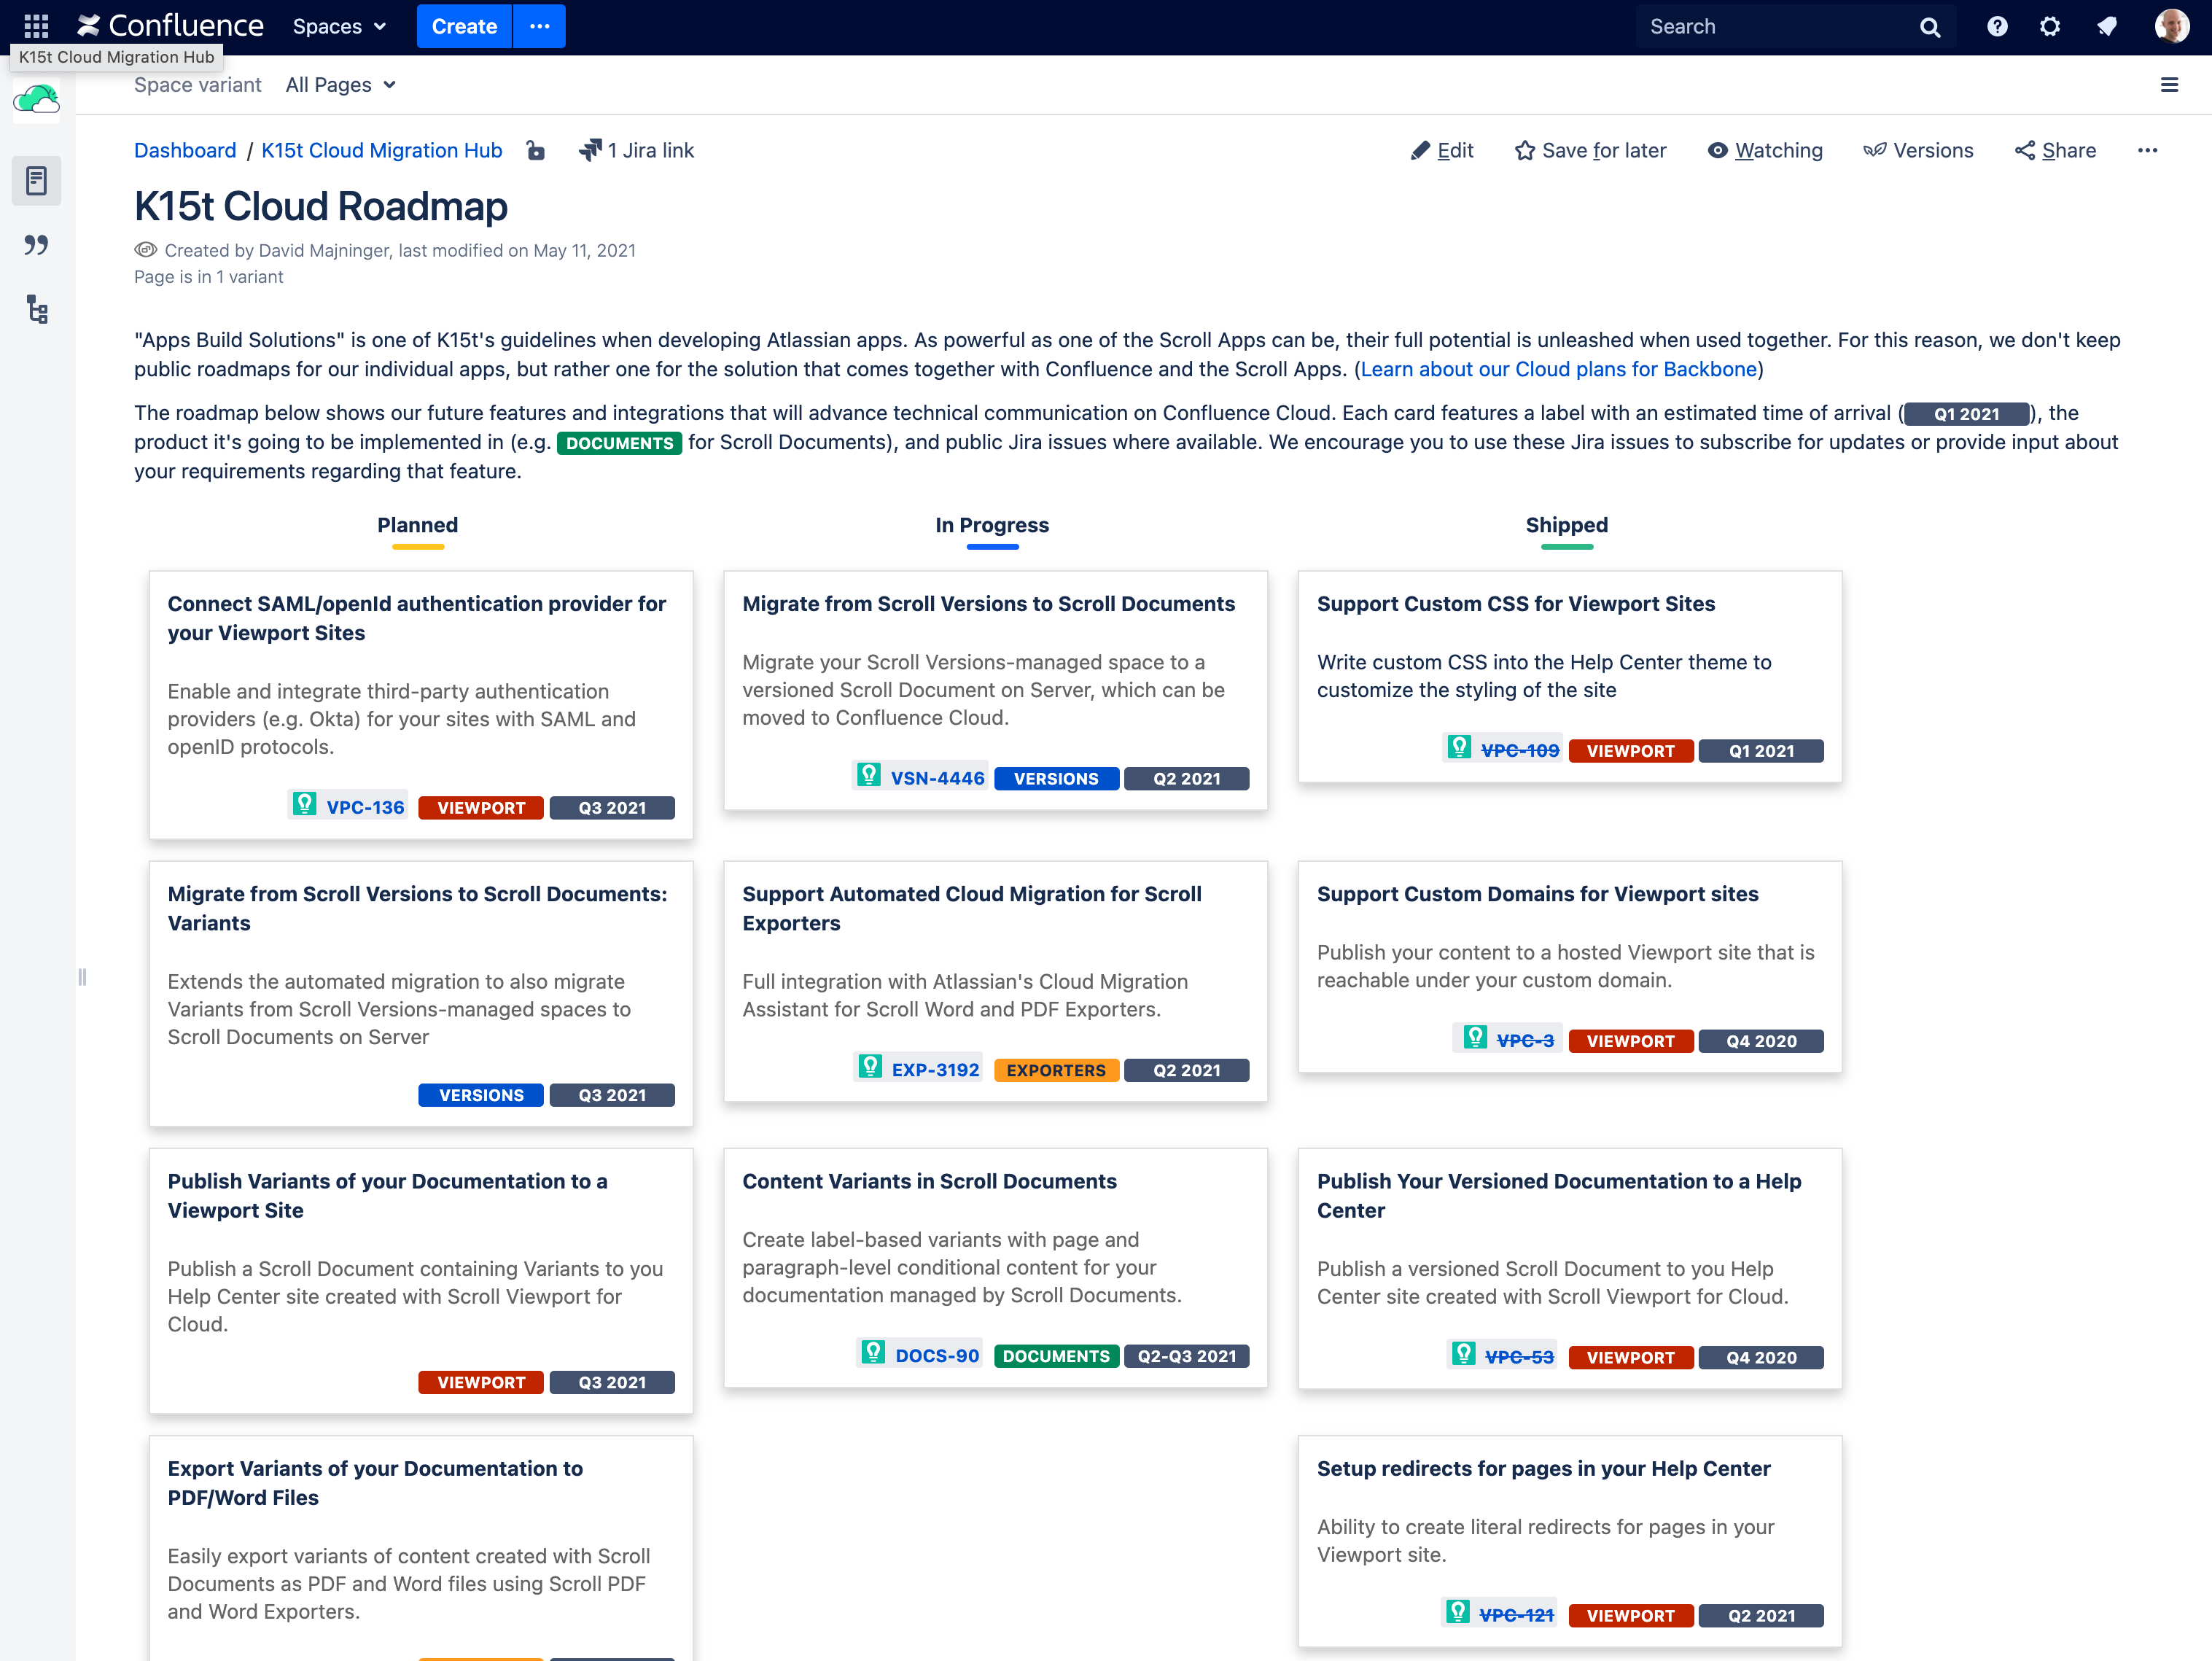
Task: Open the app switcher grid icon
Action: tap(36, 26)
